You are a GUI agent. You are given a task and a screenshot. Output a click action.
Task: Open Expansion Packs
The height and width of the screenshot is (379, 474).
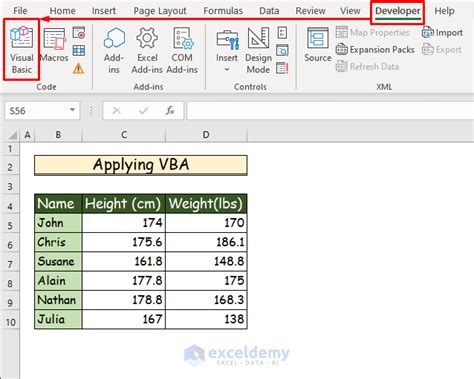tap(375, 50)
